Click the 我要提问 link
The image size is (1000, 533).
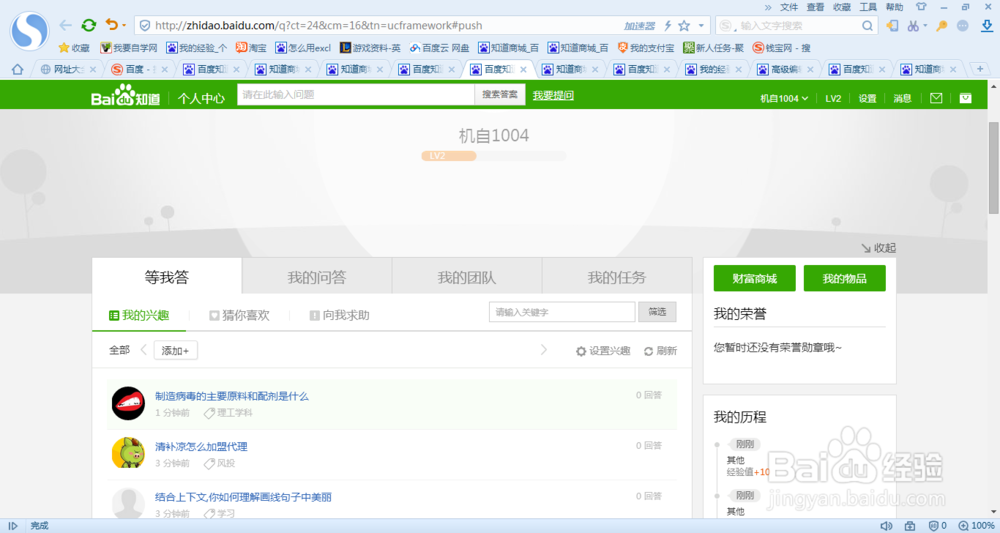tap(553, 96)
